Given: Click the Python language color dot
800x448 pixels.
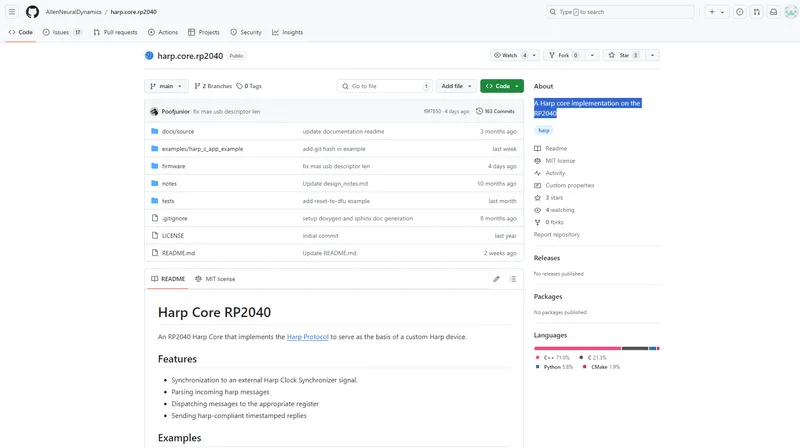Looking at the screenshot, I should point(537,367).
